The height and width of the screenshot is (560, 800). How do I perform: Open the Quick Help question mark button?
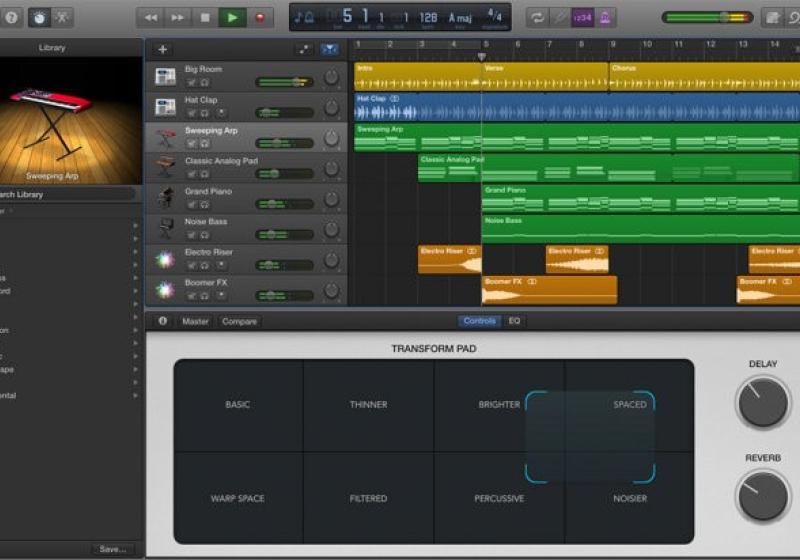pos(11,17)
